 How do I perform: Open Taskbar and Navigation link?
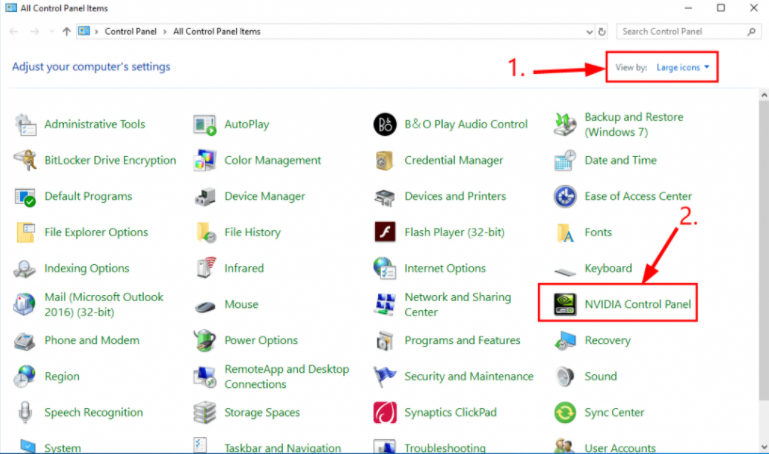coord(282,448)
